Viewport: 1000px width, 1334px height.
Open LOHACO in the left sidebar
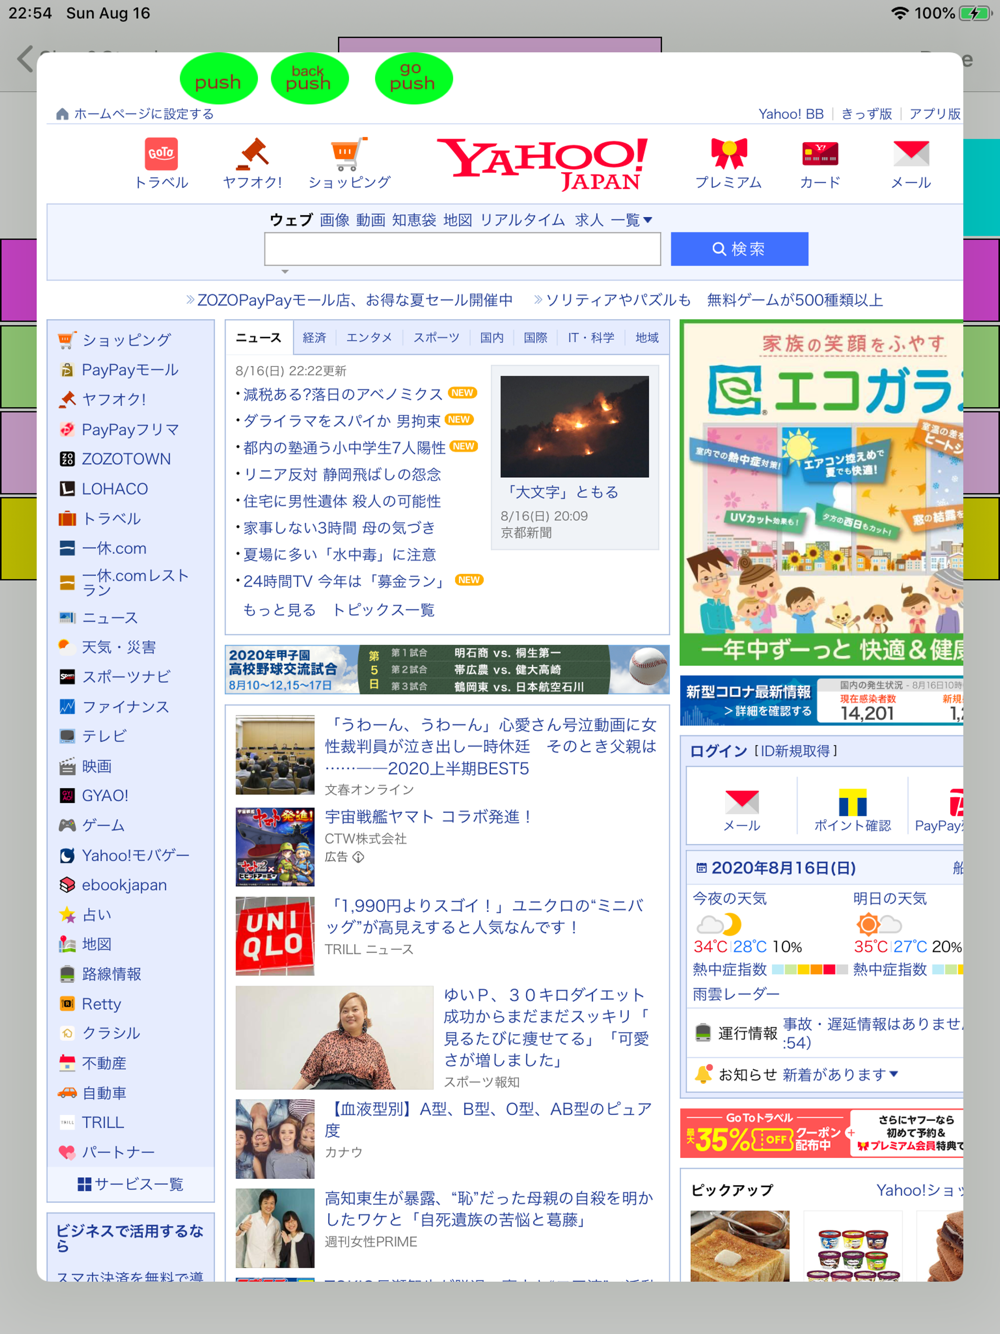[x=114, y=489]
